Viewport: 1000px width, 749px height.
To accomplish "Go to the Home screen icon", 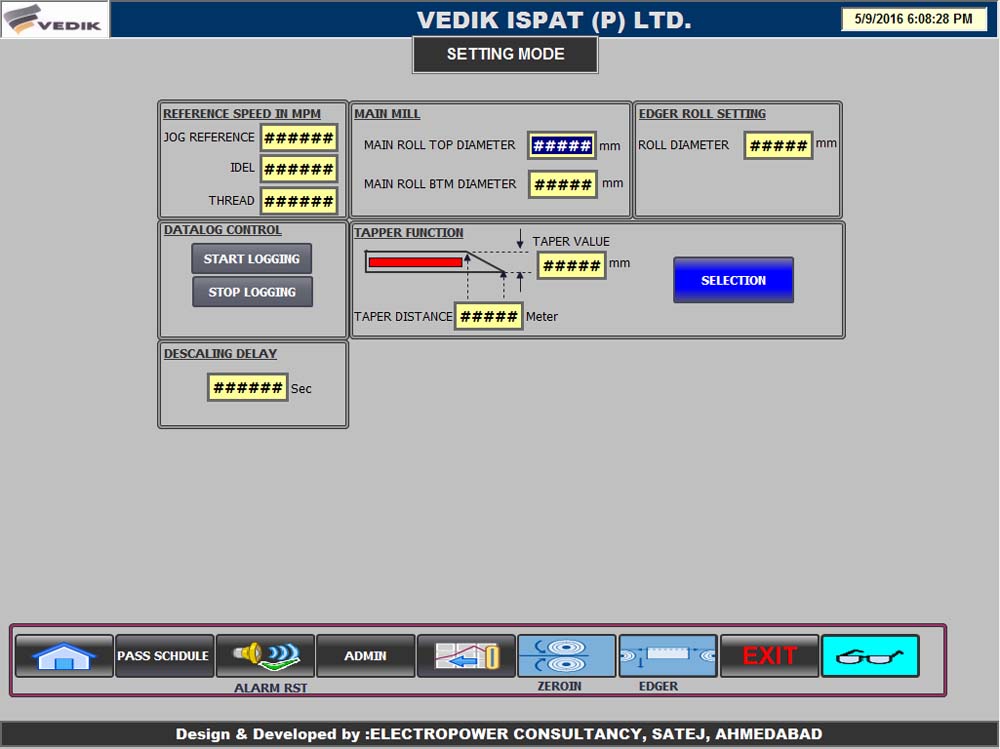I will point(64,656).
